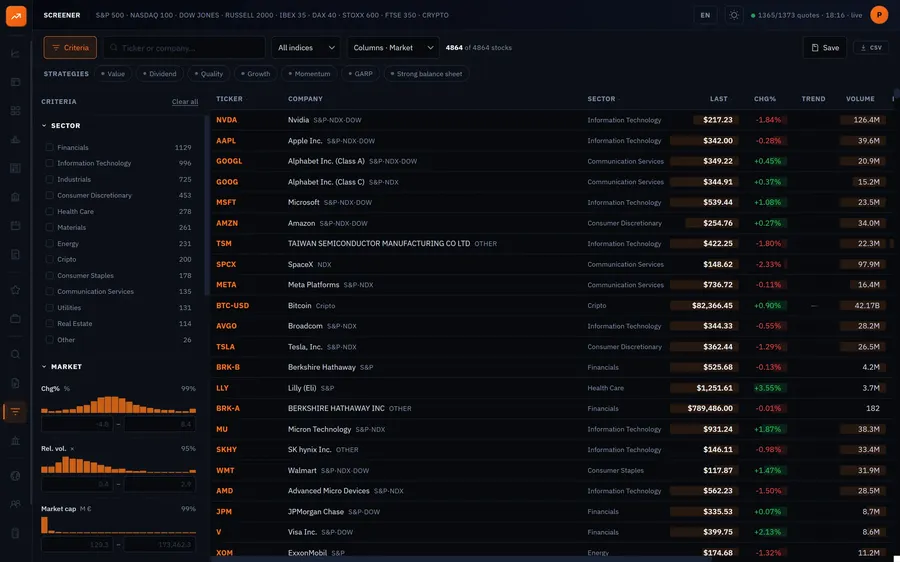900x562 pixels.
Task: Open the Columns · Market dropdown
Action: pos(393,48)
